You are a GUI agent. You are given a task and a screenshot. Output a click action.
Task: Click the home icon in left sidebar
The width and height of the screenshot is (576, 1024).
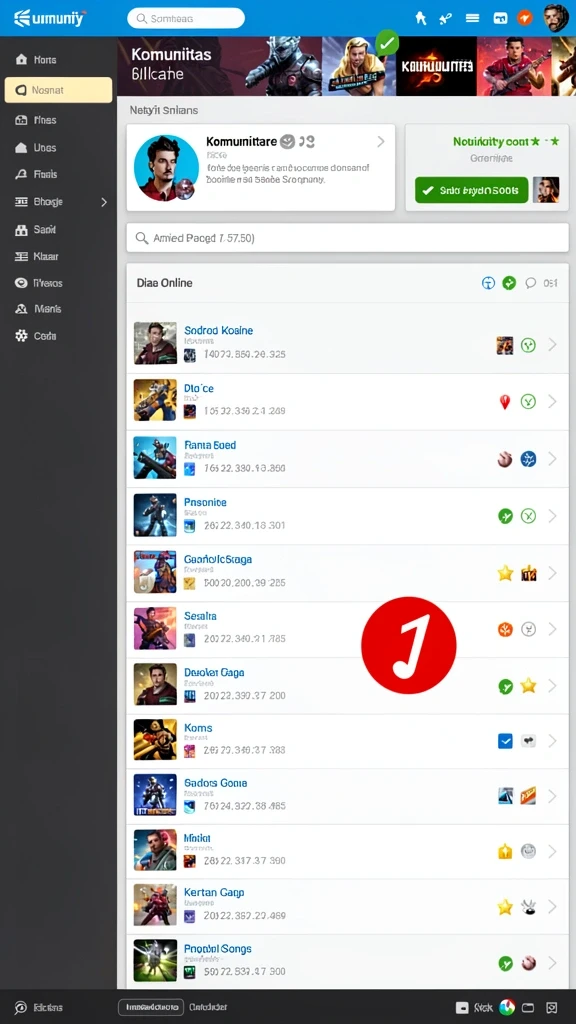pos(21,59)
